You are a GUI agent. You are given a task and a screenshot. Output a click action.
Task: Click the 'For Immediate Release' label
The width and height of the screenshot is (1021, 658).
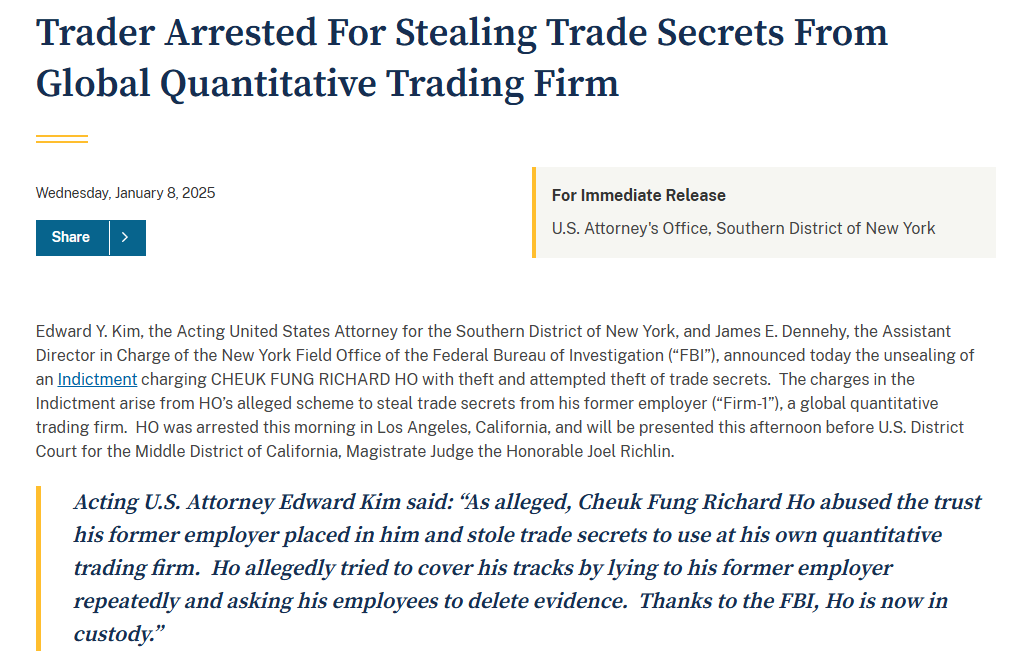638,195
